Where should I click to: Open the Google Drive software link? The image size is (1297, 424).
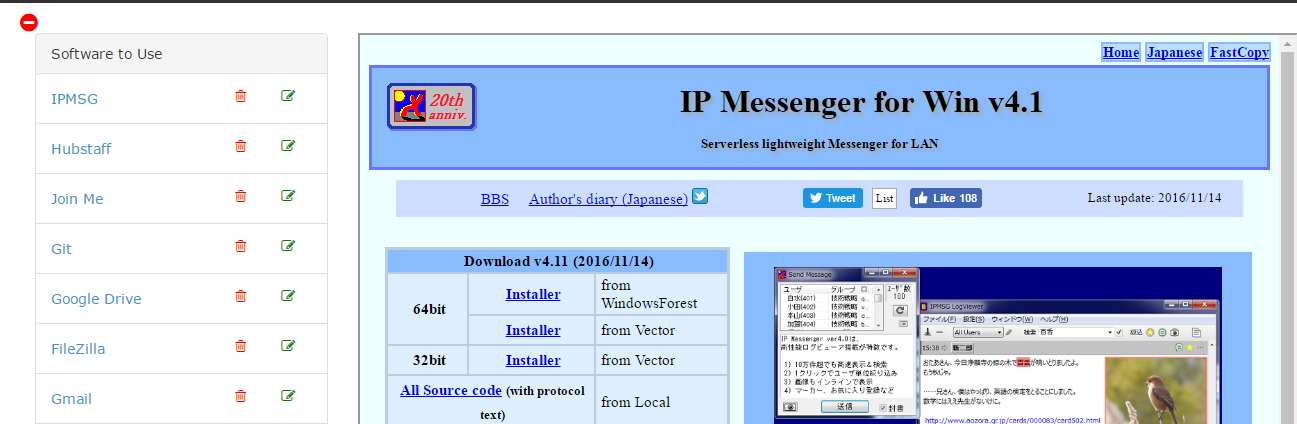tap(96, 299)
